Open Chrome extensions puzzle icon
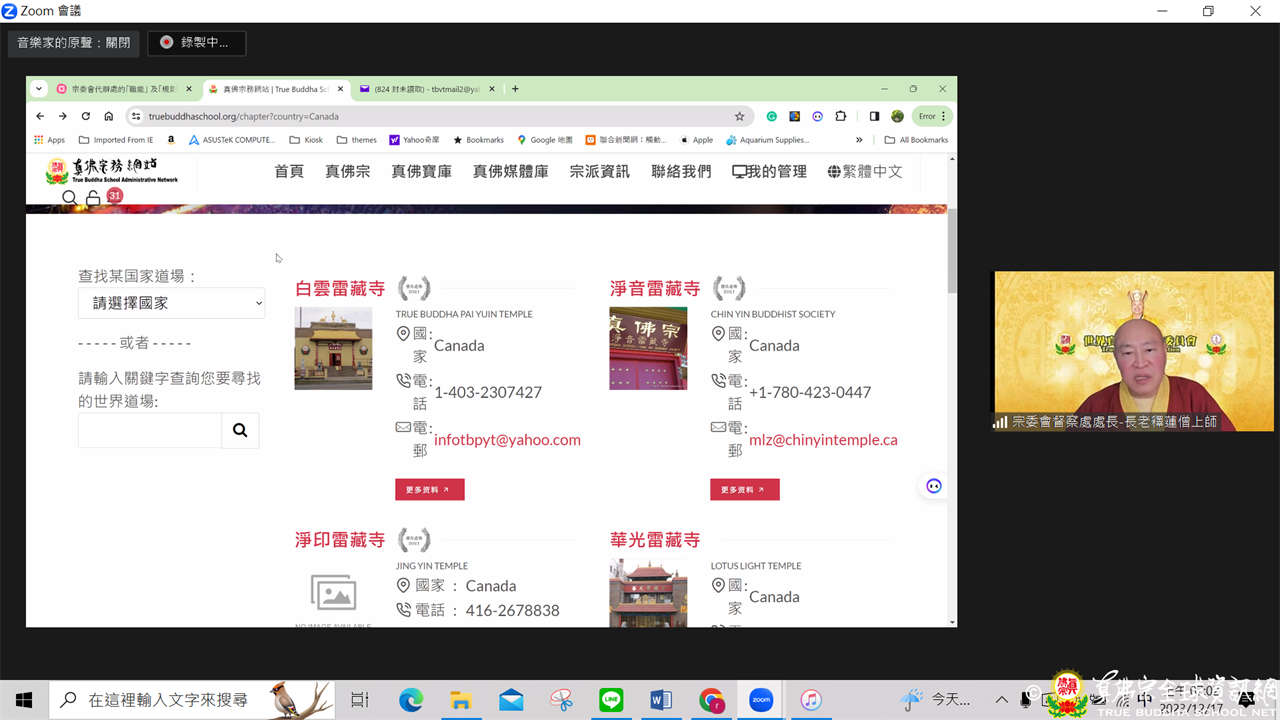This screenshot has height=720, width=1280. pos(840,116)
